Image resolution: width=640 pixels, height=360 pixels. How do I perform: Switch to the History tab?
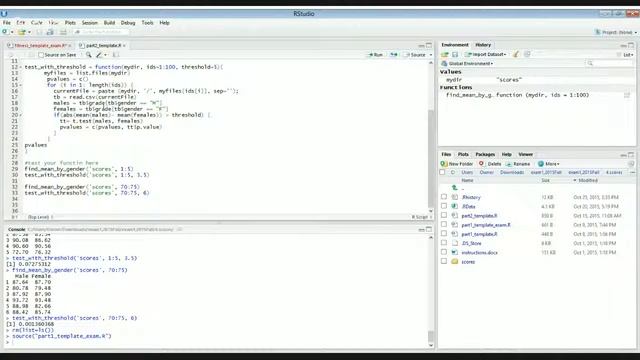pyautogui.click(x=483, y=45)
